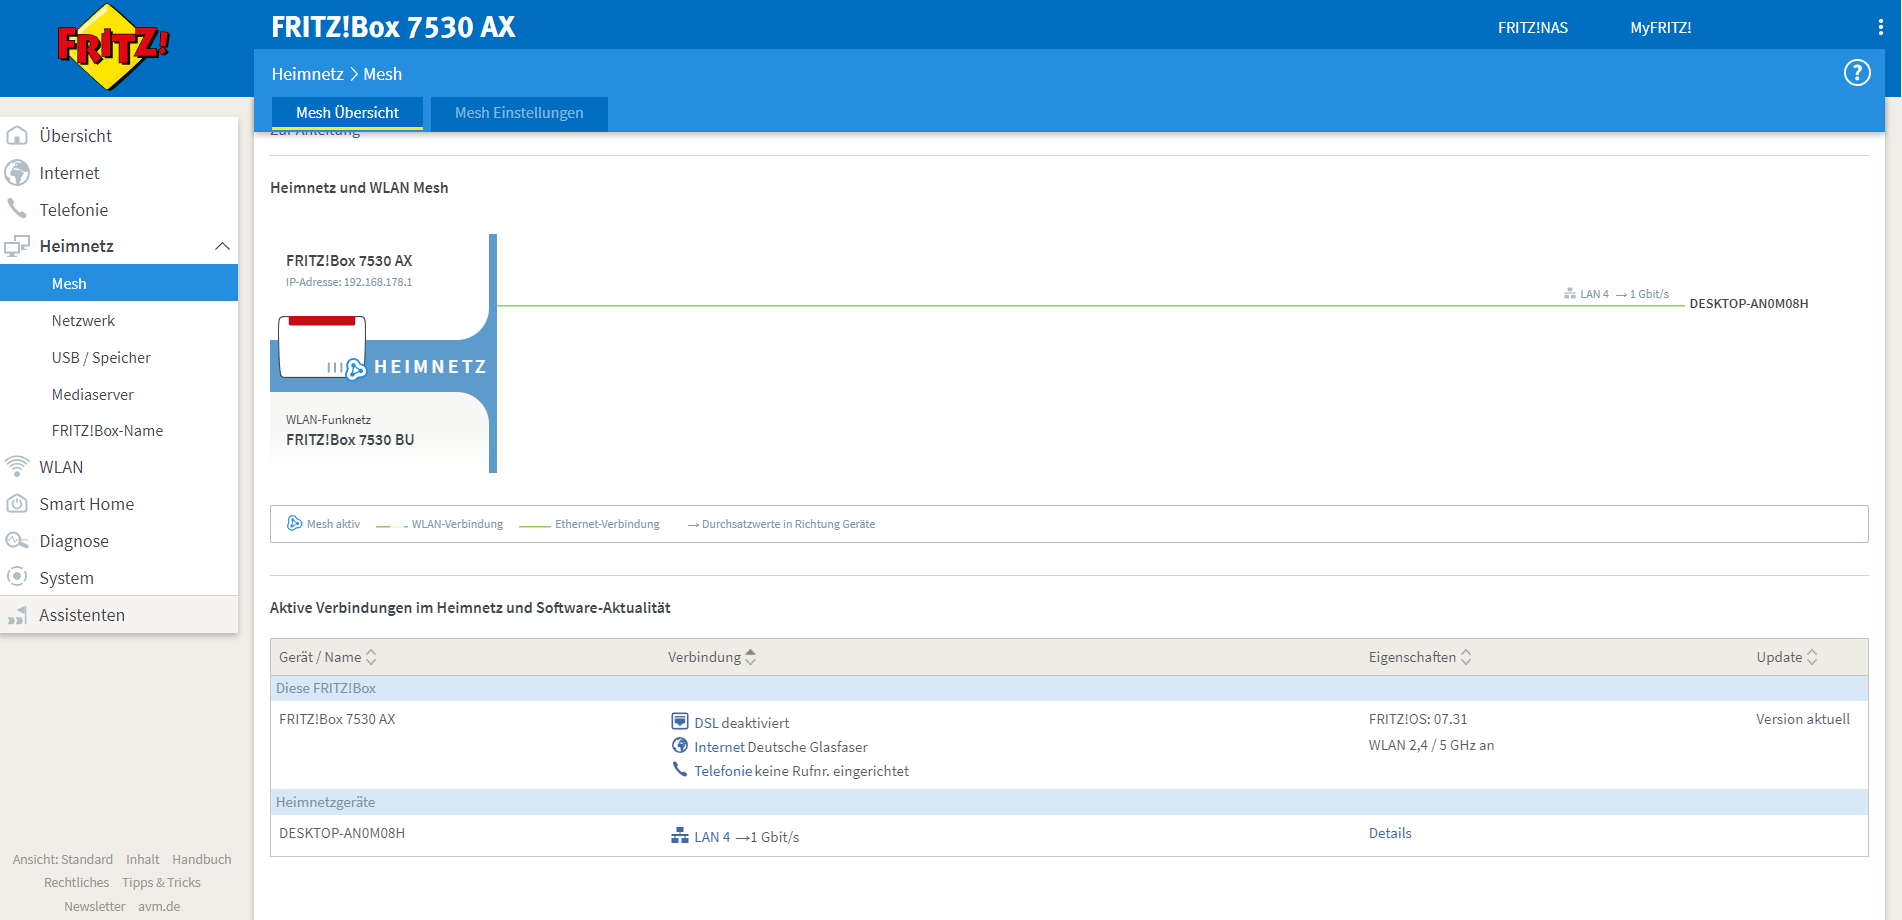Click the LAN icon in DESKTOP-AN0M08H row

[680, 836]
